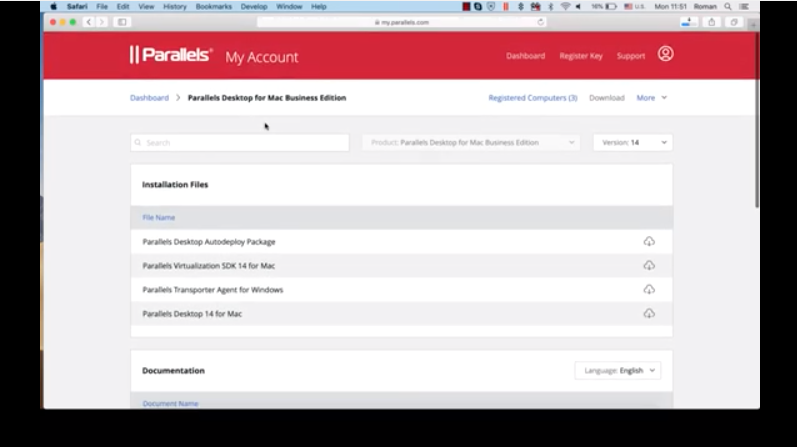Open Support link in header
The width and height of the screenshot is (797, 447).
(x=631, y=56)
